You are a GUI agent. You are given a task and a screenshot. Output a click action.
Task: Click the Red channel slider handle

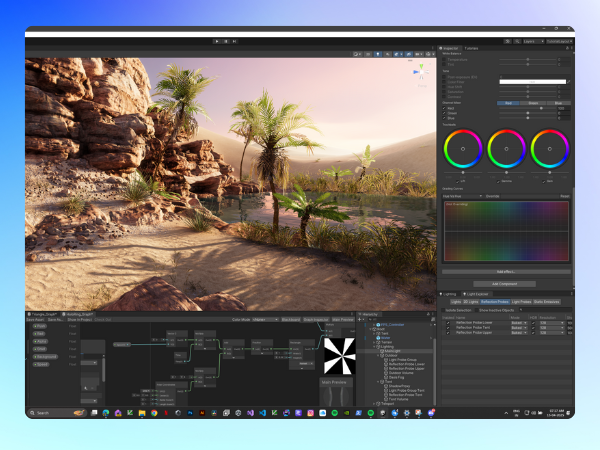tap(541, 108)
